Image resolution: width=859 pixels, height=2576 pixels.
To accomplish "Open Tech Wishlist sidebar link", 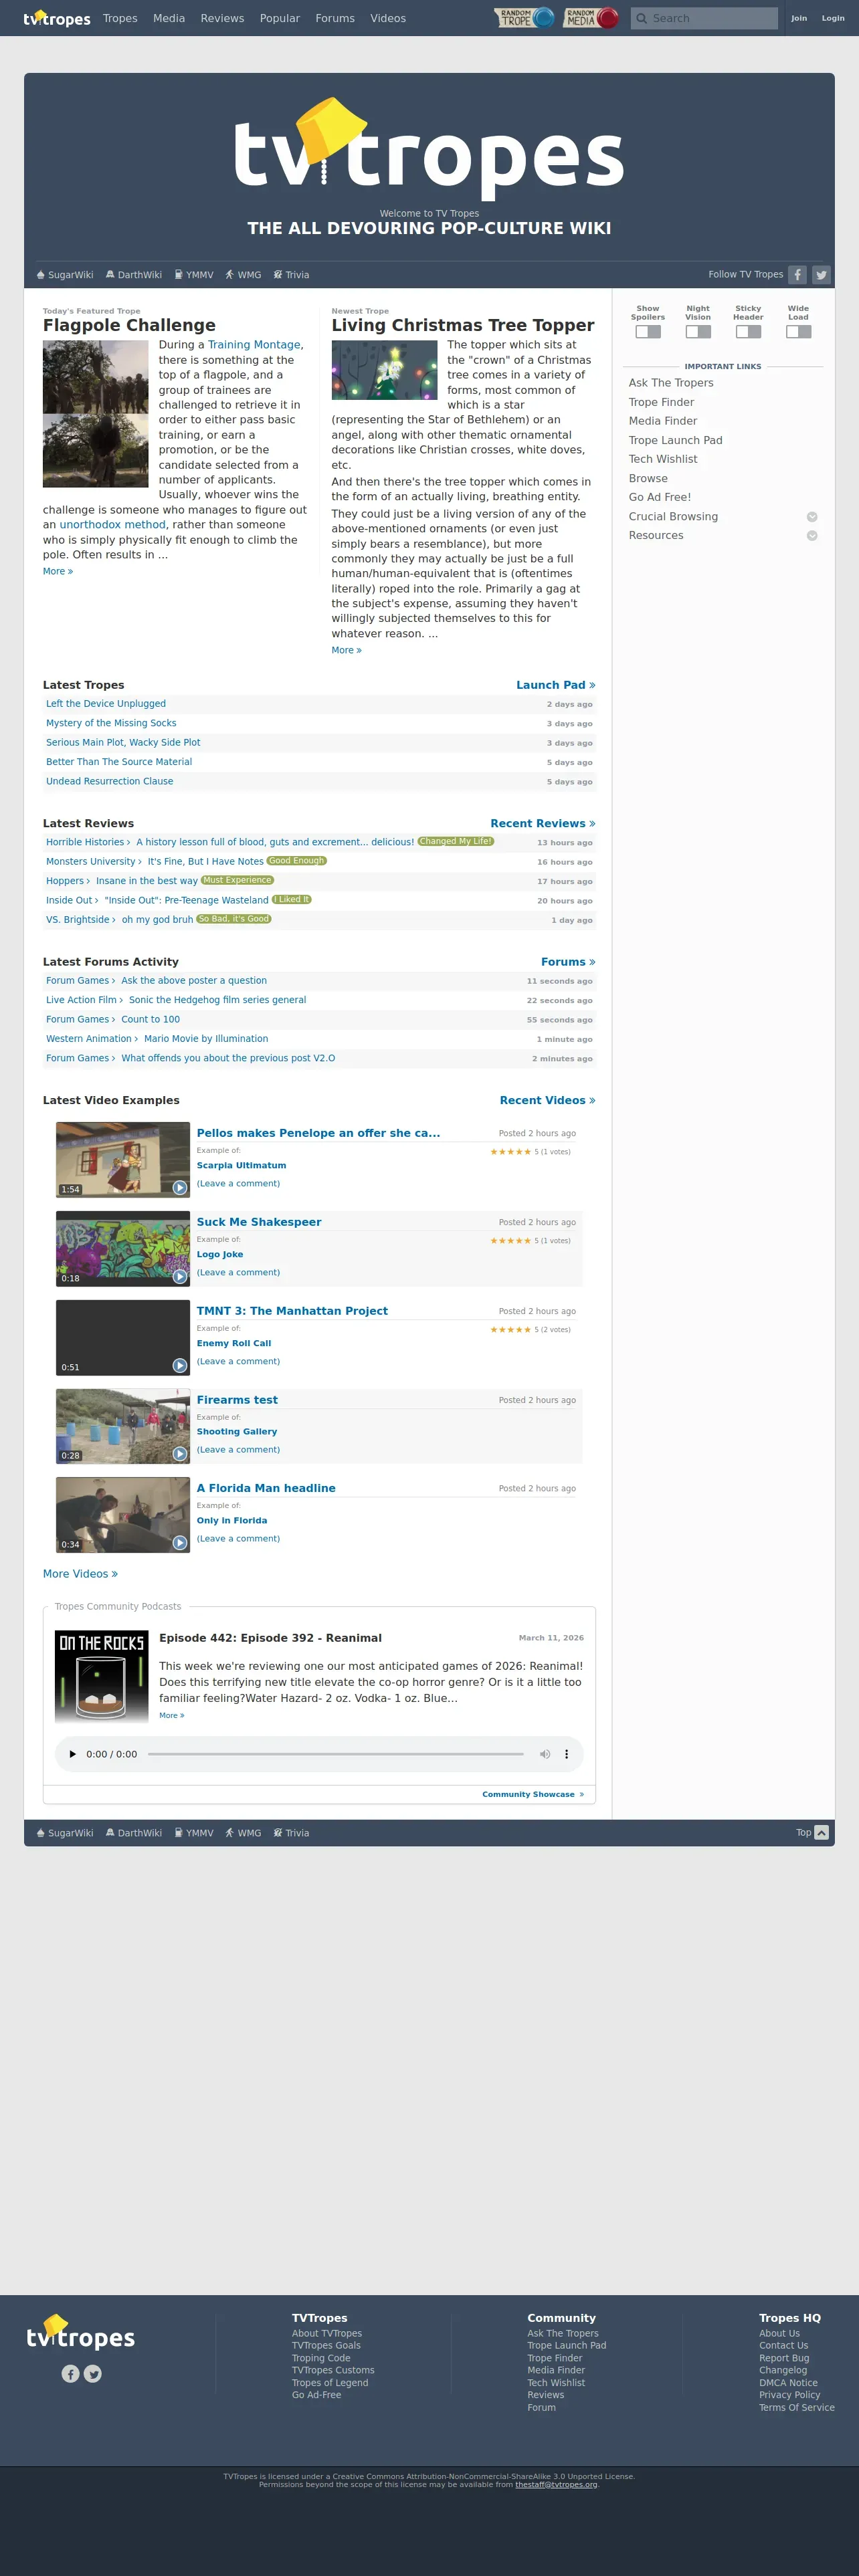I will pos(663,459).
